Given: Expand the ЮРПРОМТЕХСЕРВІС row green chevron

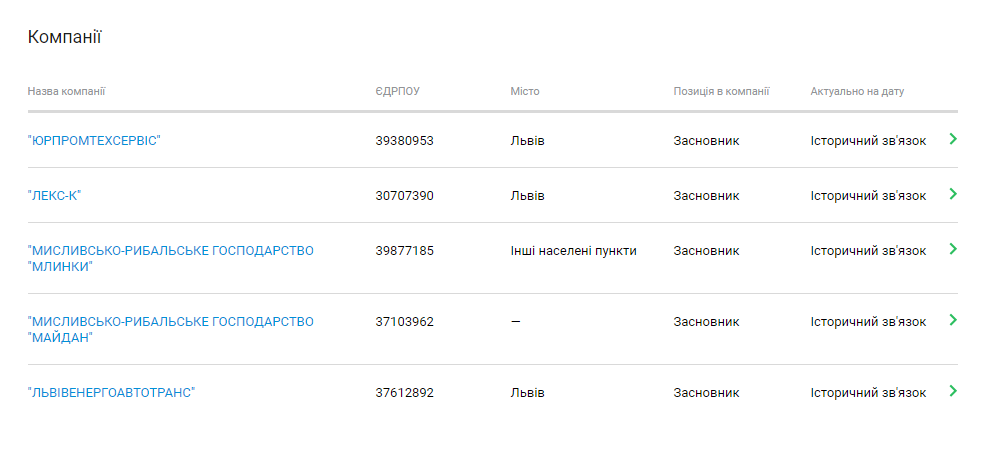Looking at the screenshot, I should [953, 139].
